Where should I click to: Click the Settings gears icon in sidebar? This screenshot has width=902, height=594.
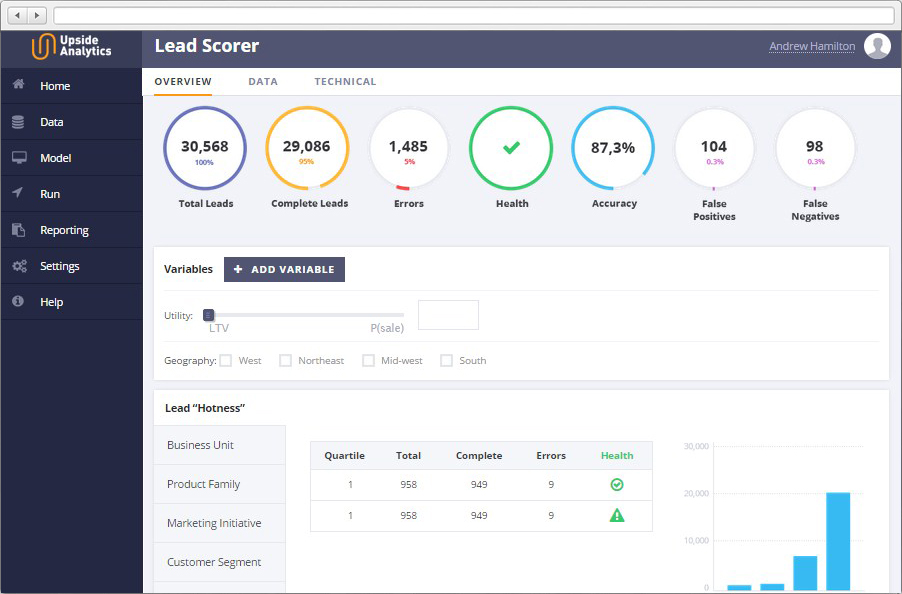pyautogui.click(x=20, y=266)
